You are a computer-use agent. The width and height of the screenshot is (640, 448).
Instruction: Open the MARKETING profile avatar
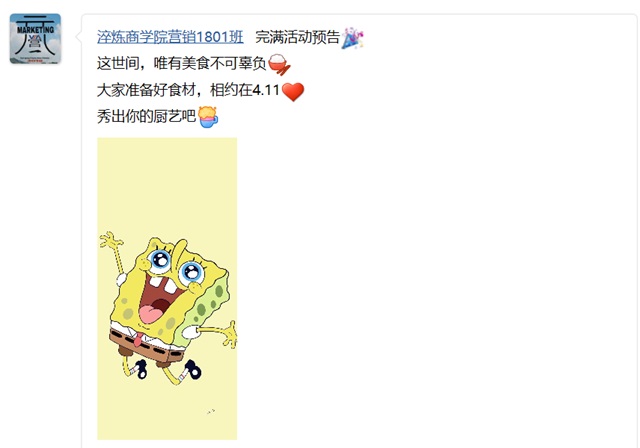[x=36, y=39]
